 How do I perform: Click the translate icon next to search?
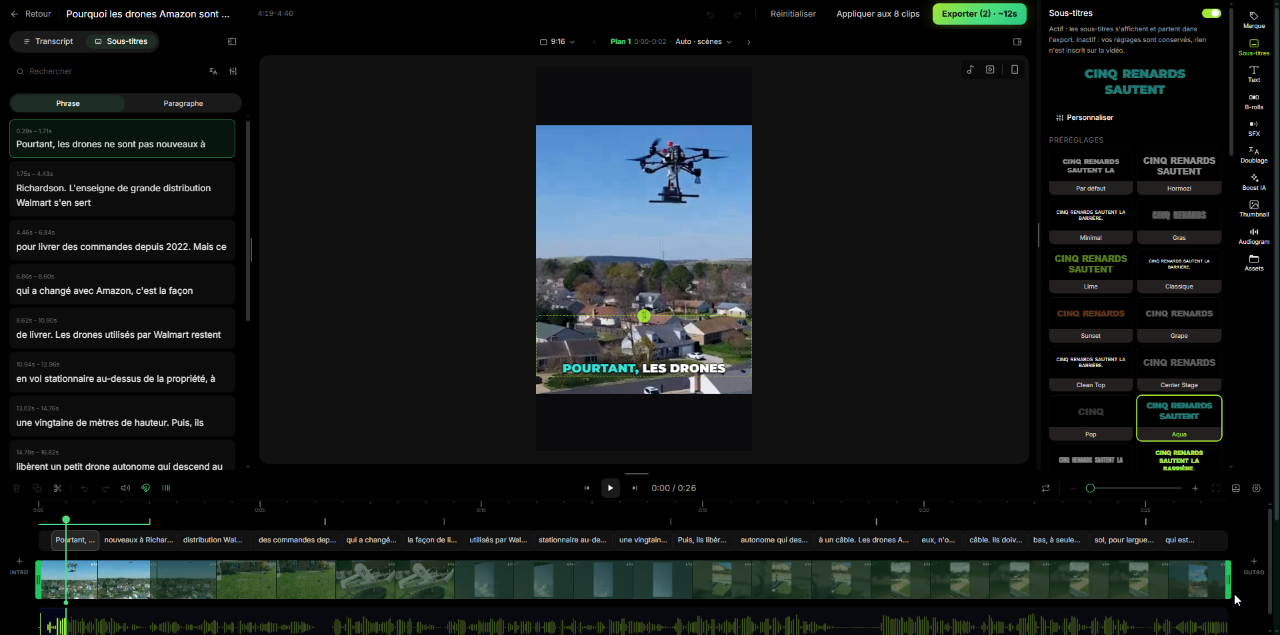(x=213, y=71)
